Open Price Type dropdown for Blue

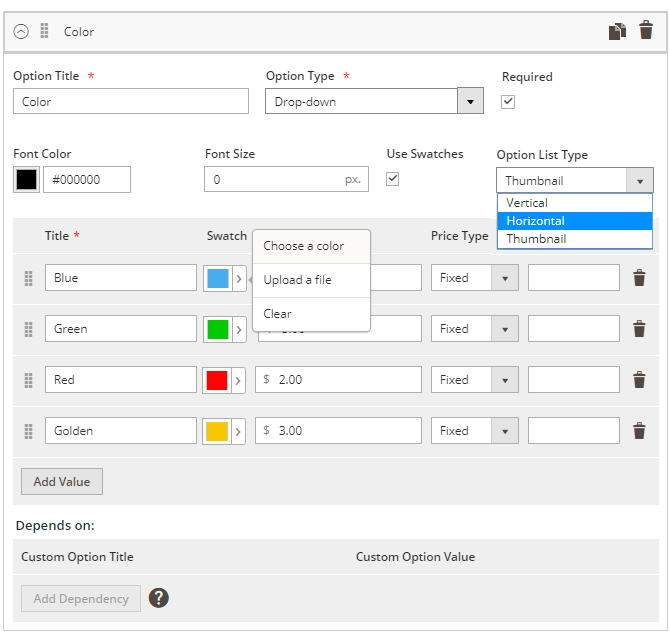point(475,278)
